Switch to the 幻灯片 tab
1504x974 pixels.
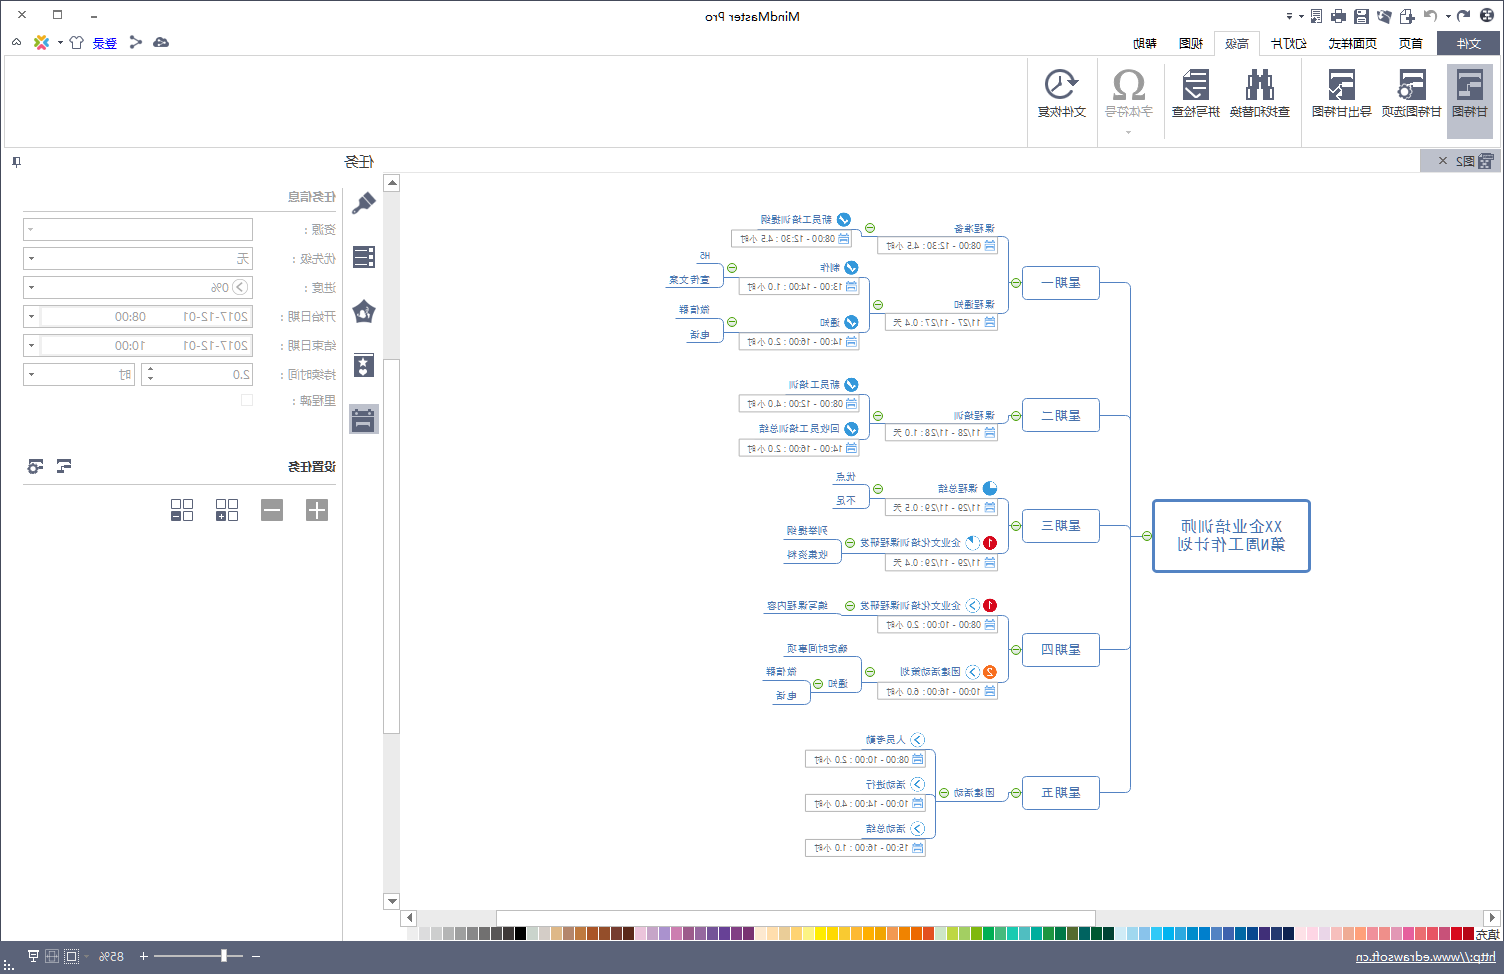coord(1289,43)
